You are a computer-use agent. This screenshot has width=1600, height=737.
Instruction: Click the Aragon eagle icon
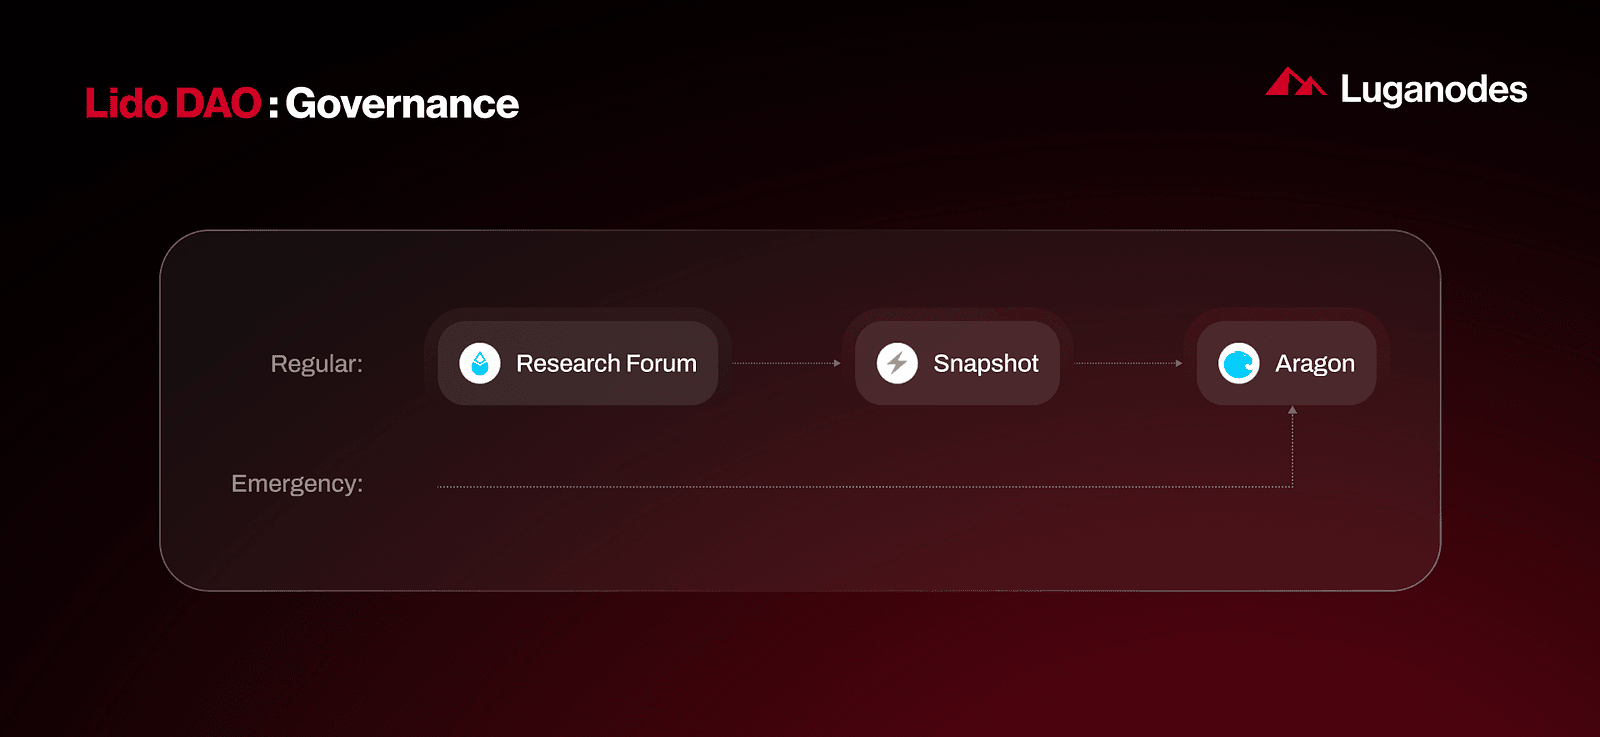1239,363
